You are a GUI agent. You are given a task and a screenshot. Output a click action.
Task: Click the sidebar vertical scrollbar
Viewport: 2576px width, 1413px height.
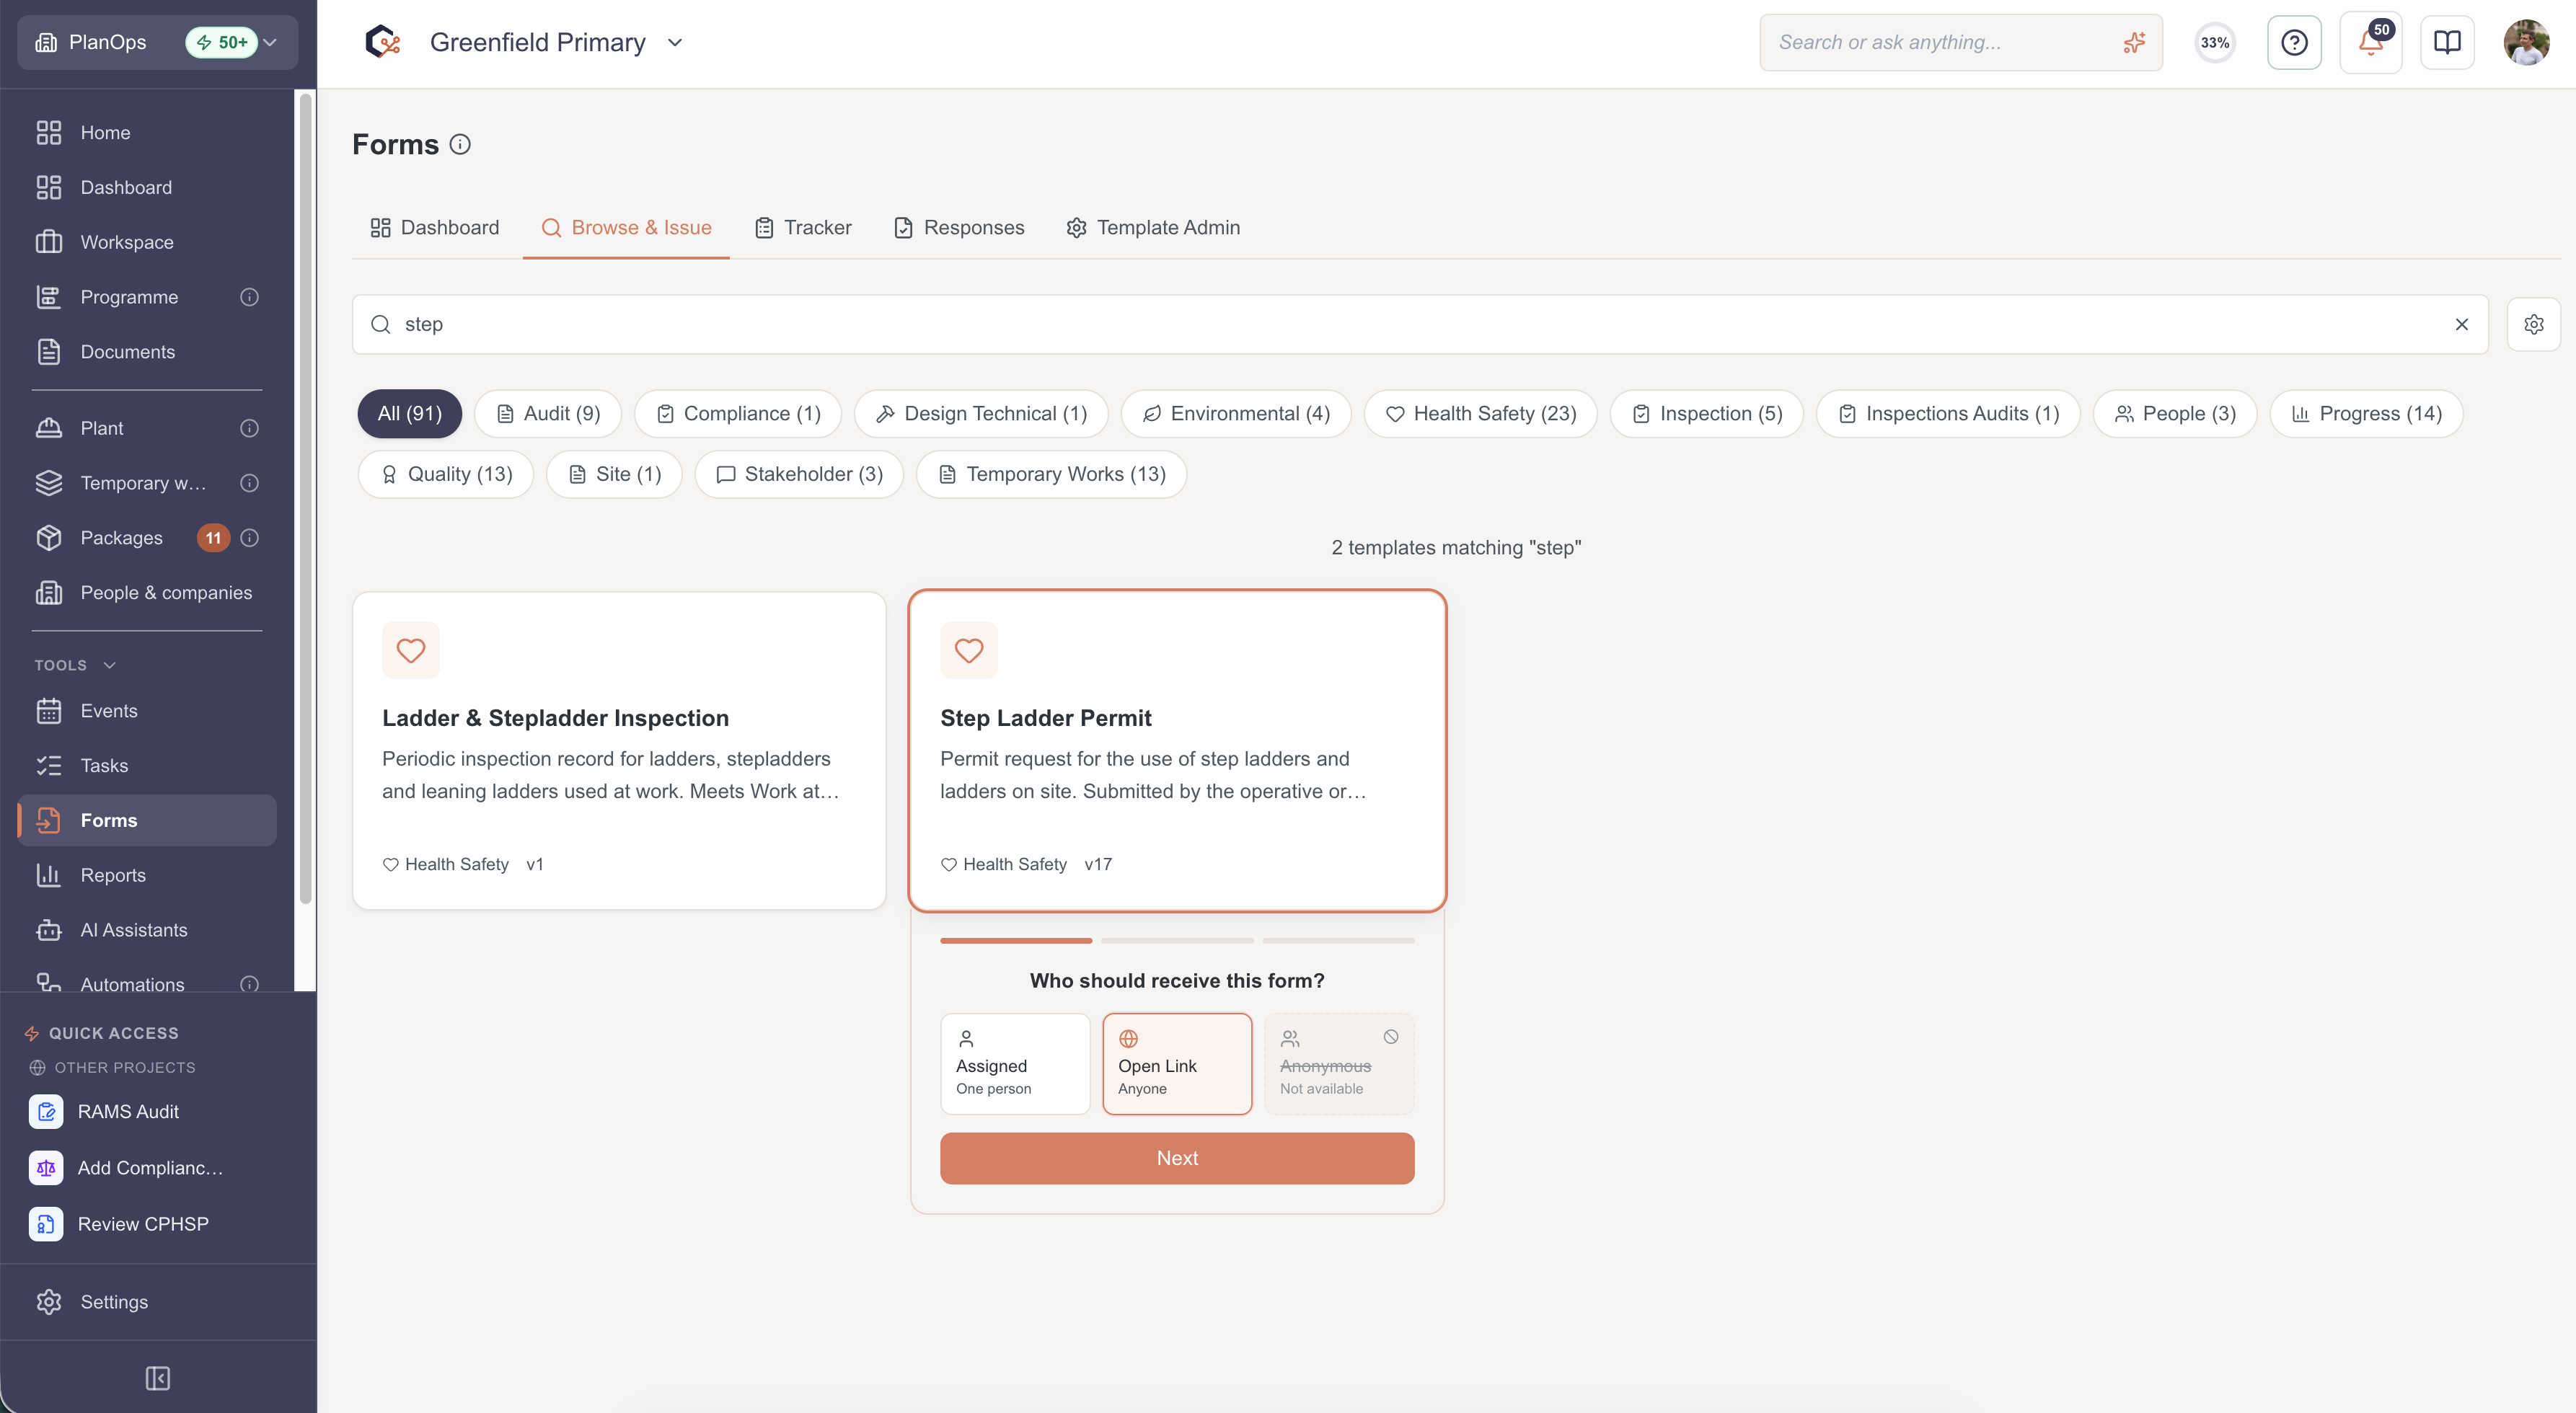[x=306, y=498]
